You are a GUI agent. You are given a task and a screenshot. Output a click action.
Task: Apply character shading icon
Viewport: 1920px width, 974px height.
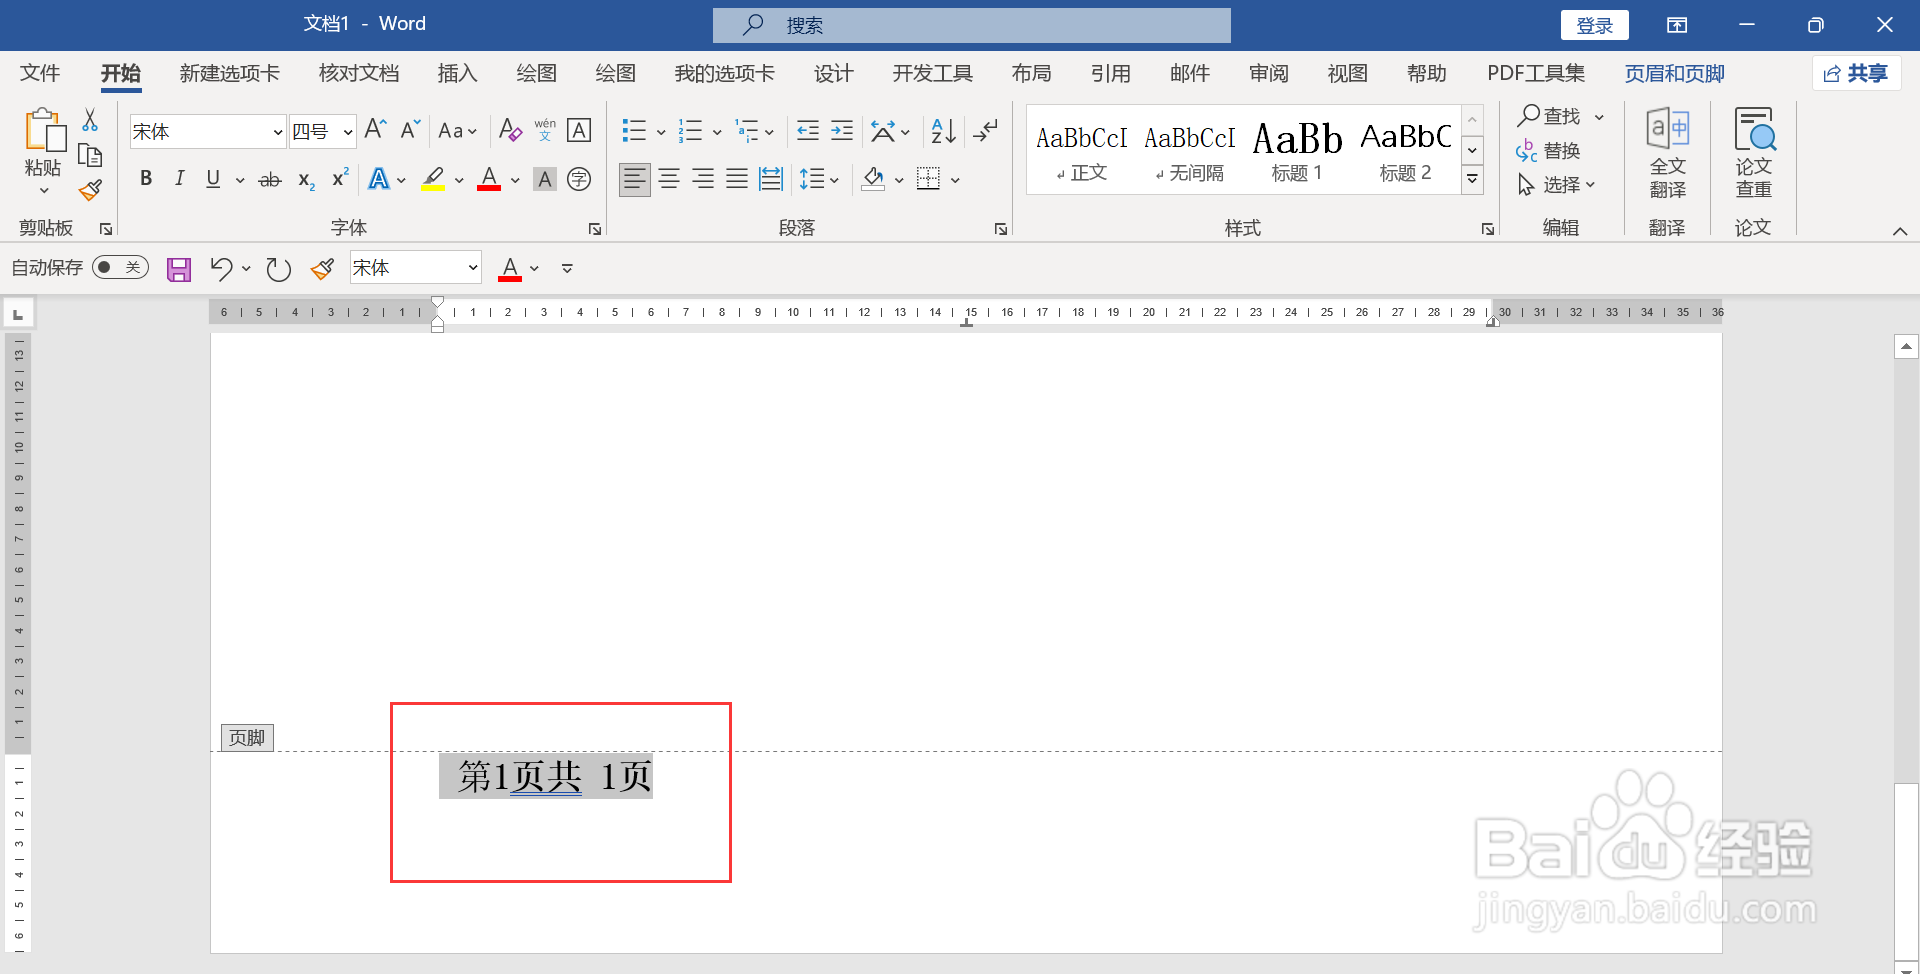[545, 179]
